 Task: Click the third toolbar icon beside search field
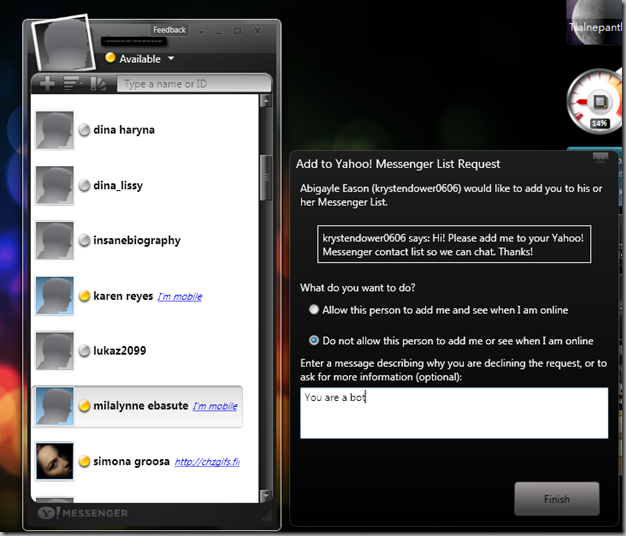coord(98,83)
